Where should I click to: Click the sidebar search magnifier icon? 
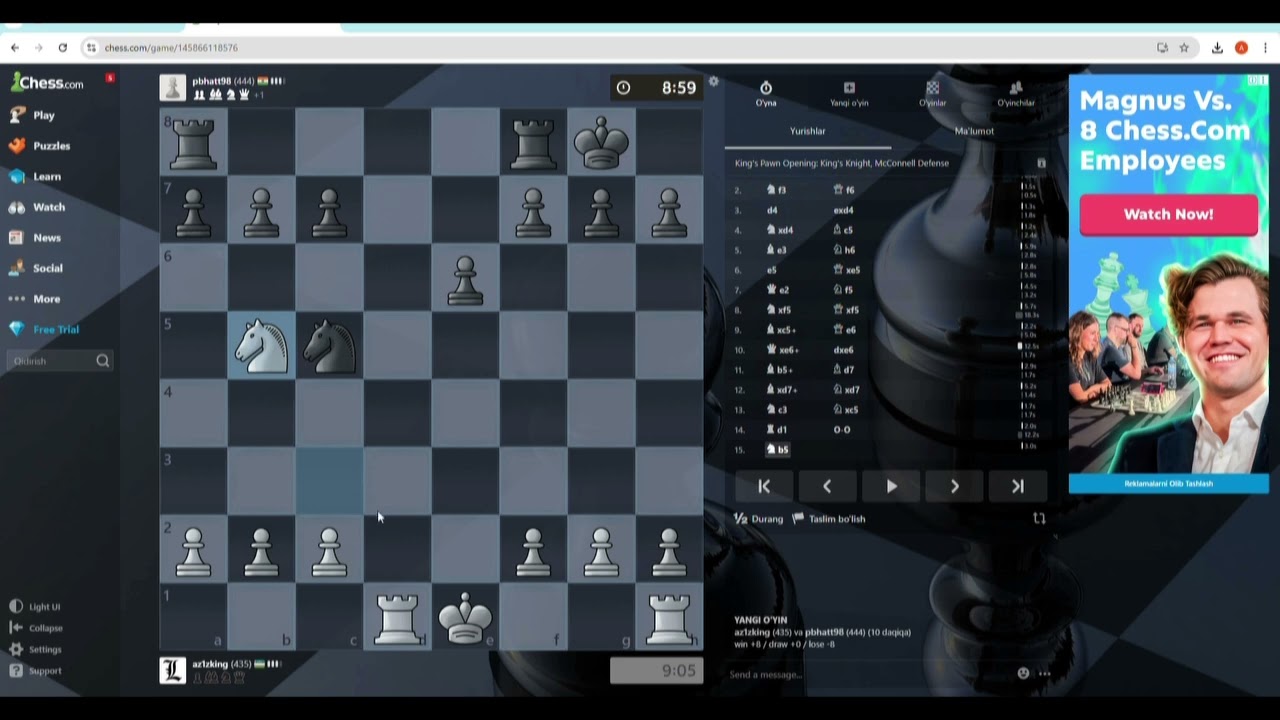click(x=102, y=361)
